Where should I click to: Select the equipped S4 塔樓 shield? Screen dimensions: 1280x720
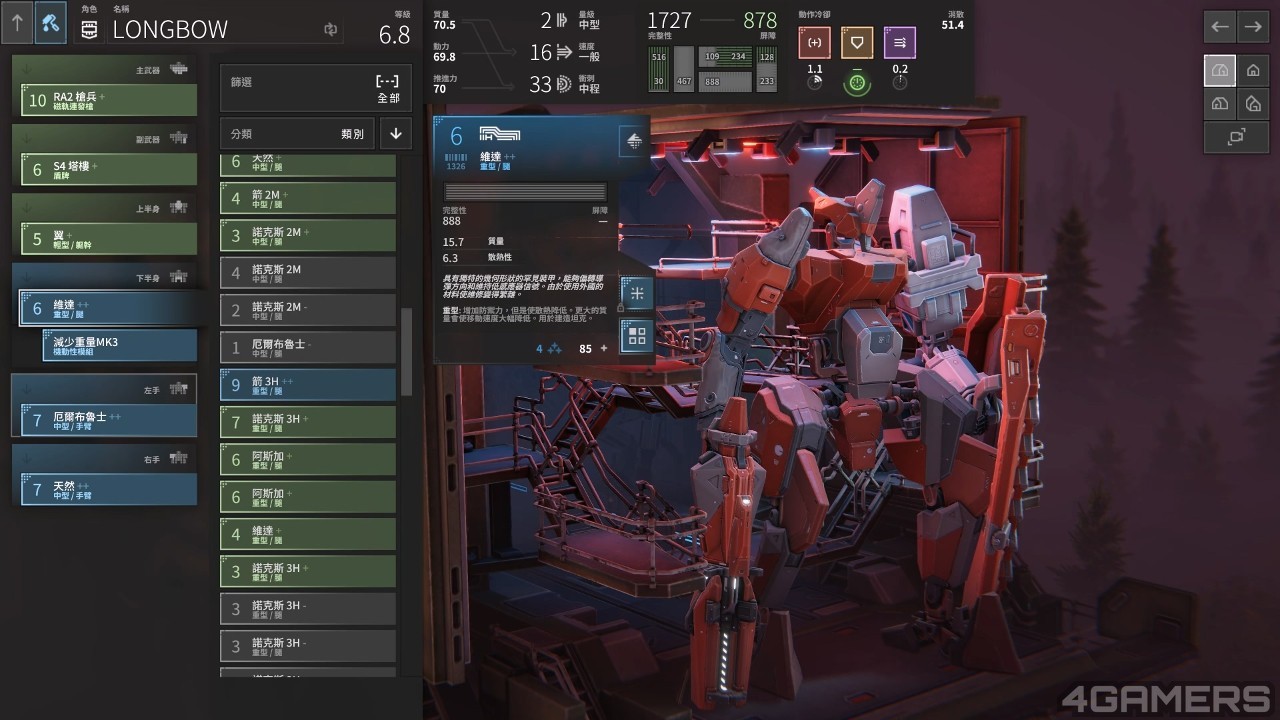point(109,169)
